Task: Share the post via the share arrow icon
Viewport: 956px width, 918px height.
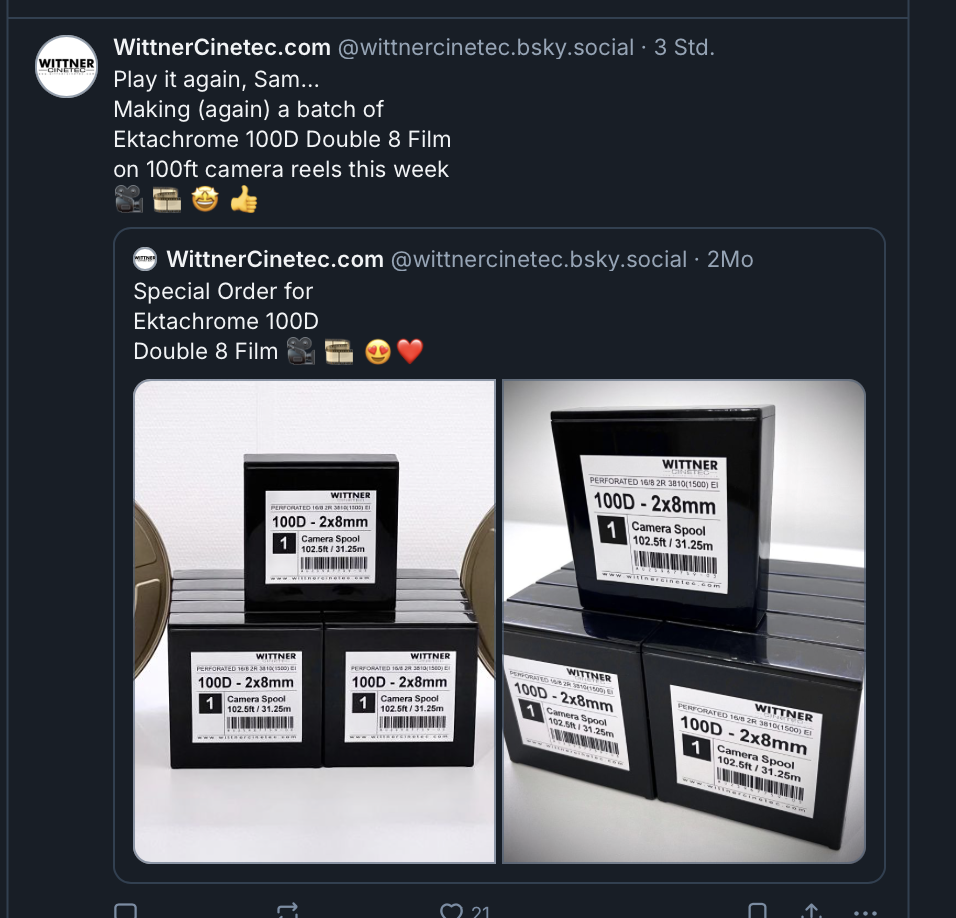Action: (x=812, y=911)
